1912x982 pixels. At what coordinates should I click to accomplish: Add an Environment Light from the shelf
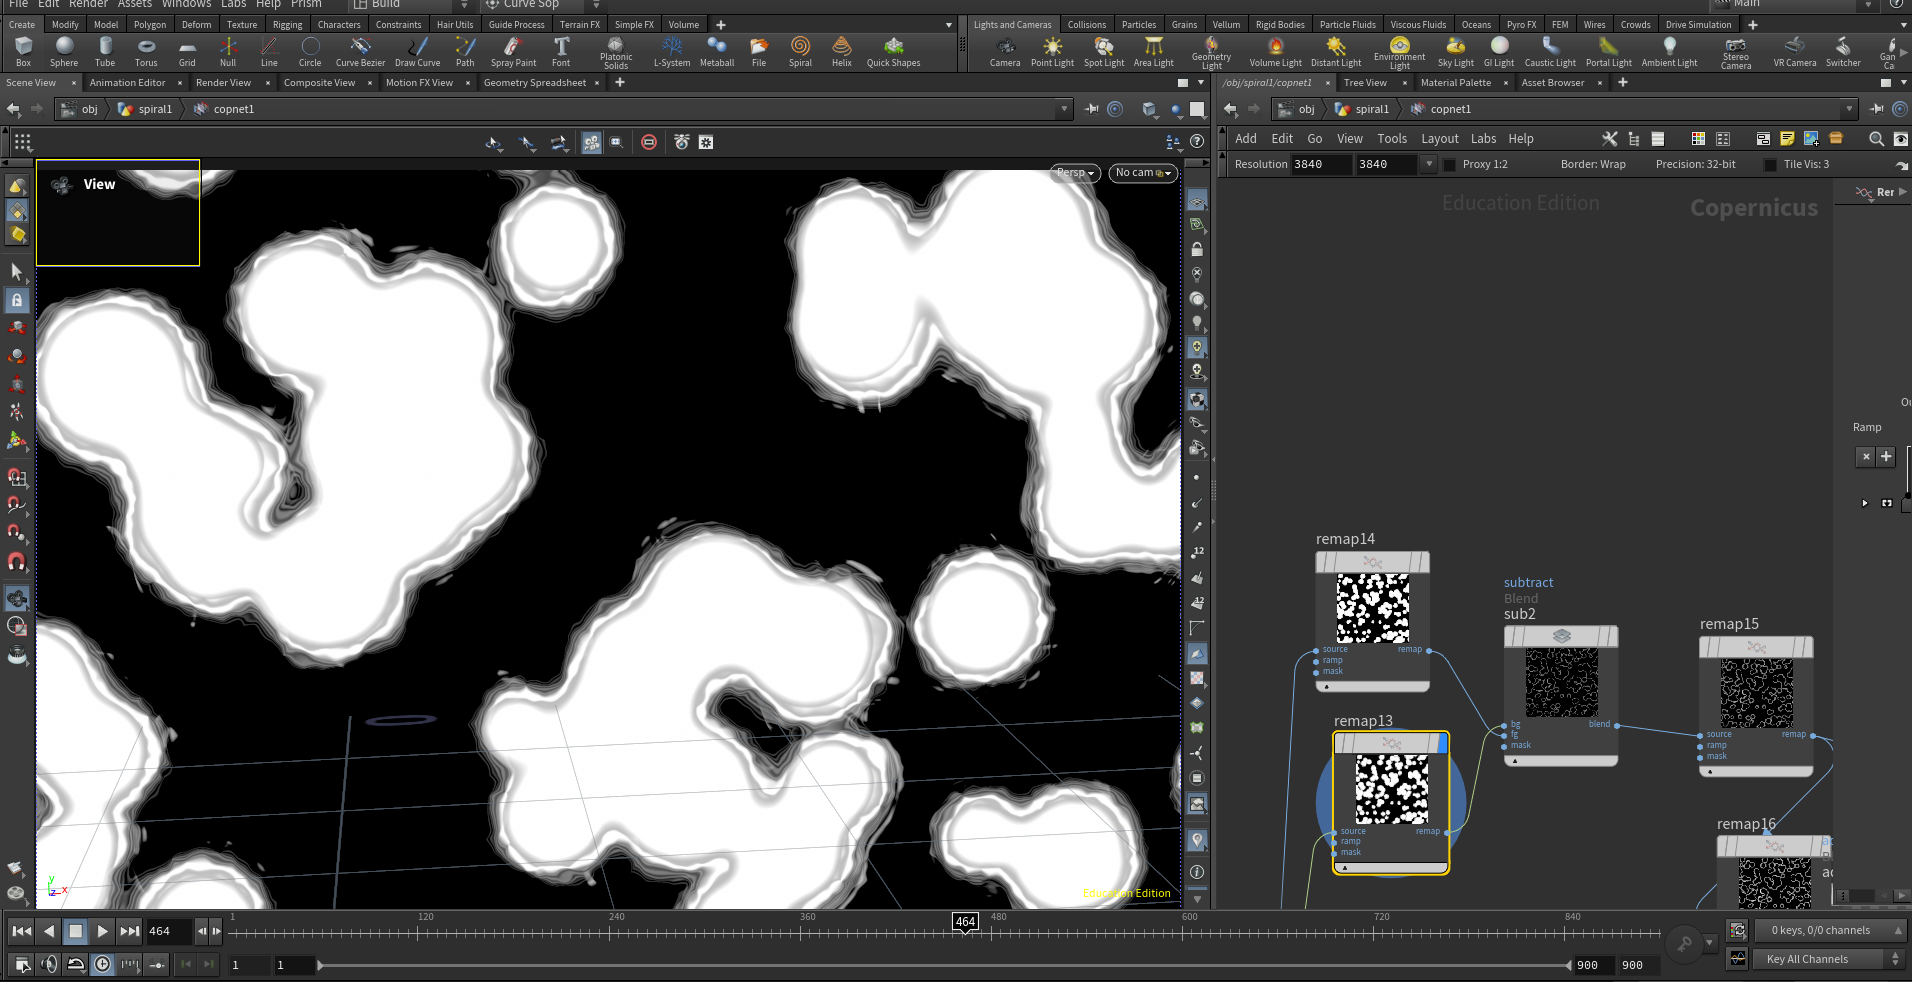[x=1399, y=52]
